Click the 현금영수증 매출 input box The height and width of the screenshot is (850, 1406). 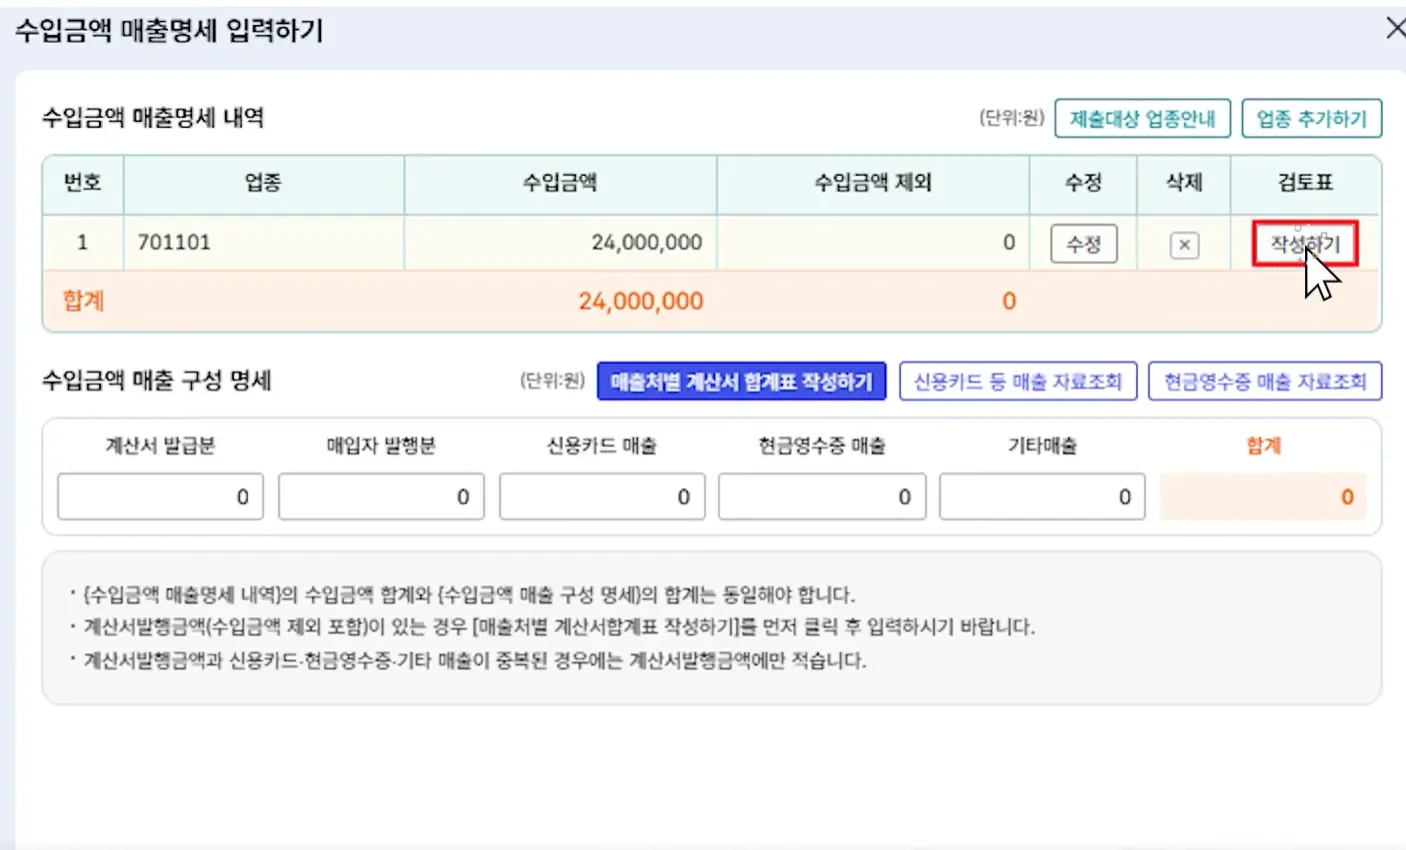(x=822, y=497)
